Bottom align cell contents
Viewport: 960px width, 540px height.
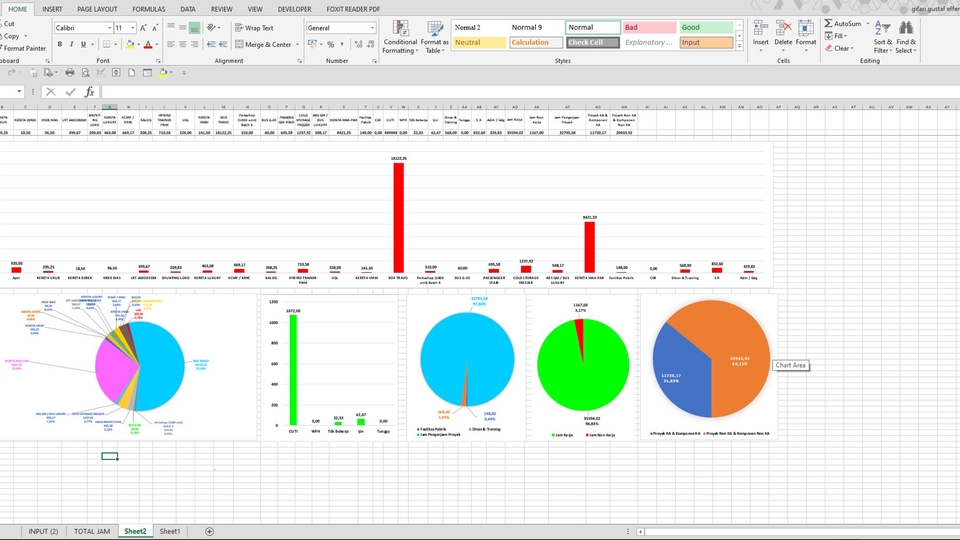[x=194, y=28]
